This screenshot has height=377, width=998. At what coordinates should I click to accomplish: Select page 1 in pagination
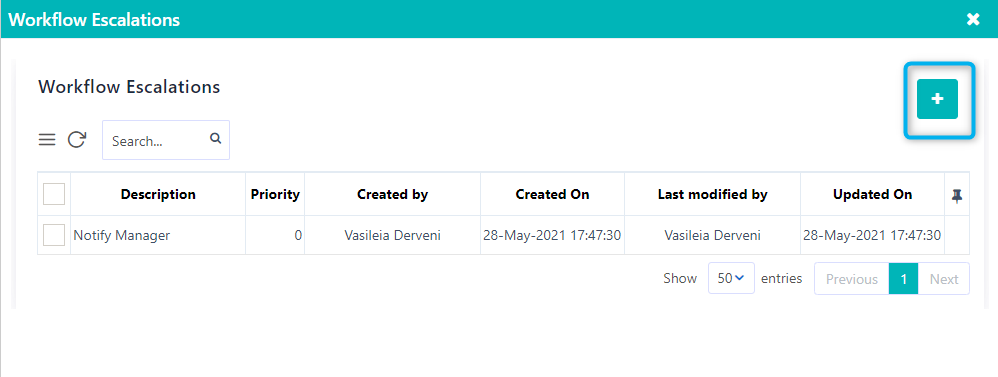coord(904,279)
